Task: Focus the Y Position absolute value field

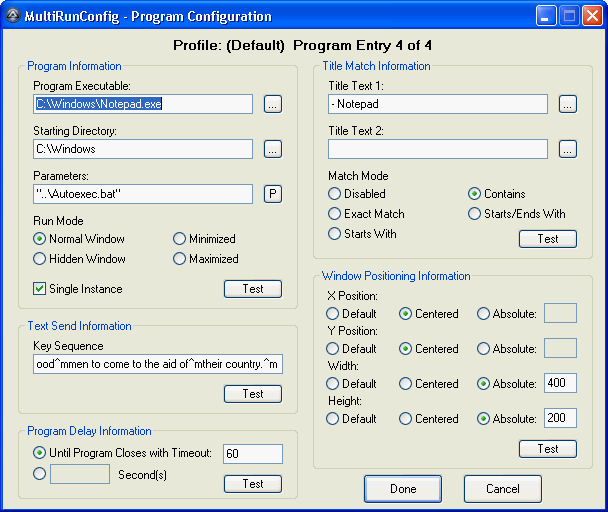Action: [560, 348]
